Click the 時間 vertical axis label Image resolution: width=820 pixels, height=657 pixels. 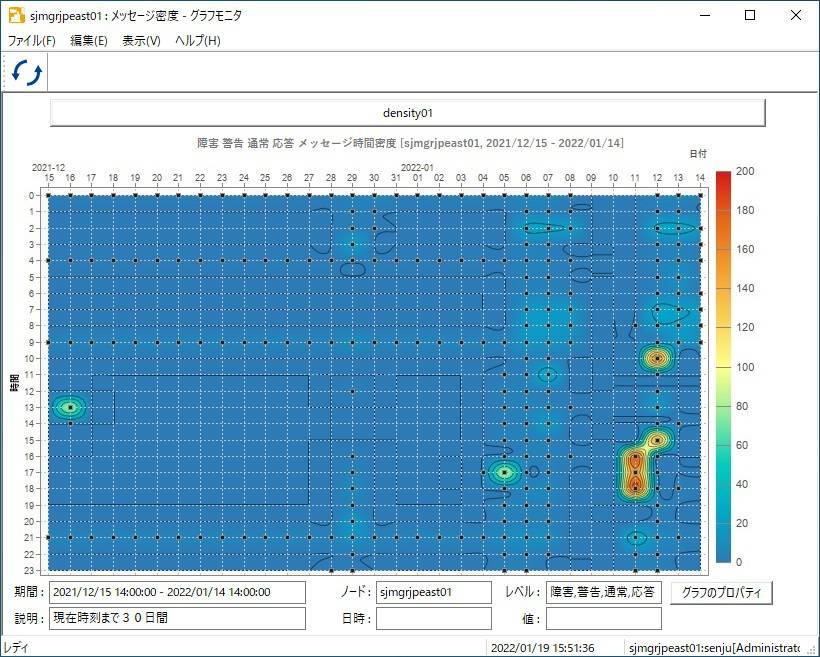click(14, 383)
